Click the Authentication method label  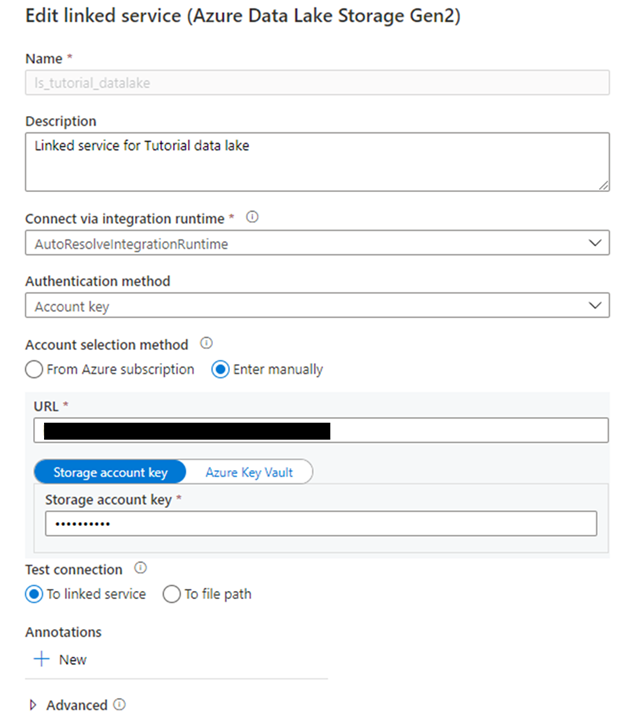coord(98,281)
